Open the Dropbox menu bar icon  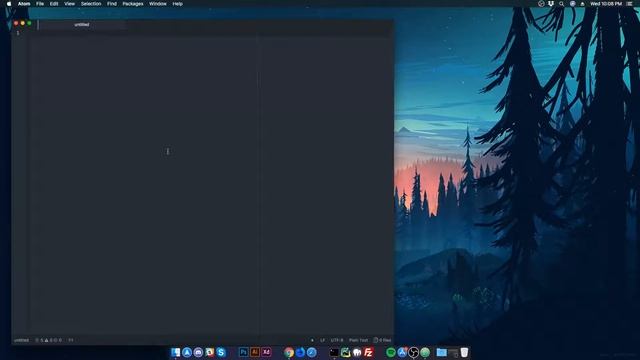551,4
